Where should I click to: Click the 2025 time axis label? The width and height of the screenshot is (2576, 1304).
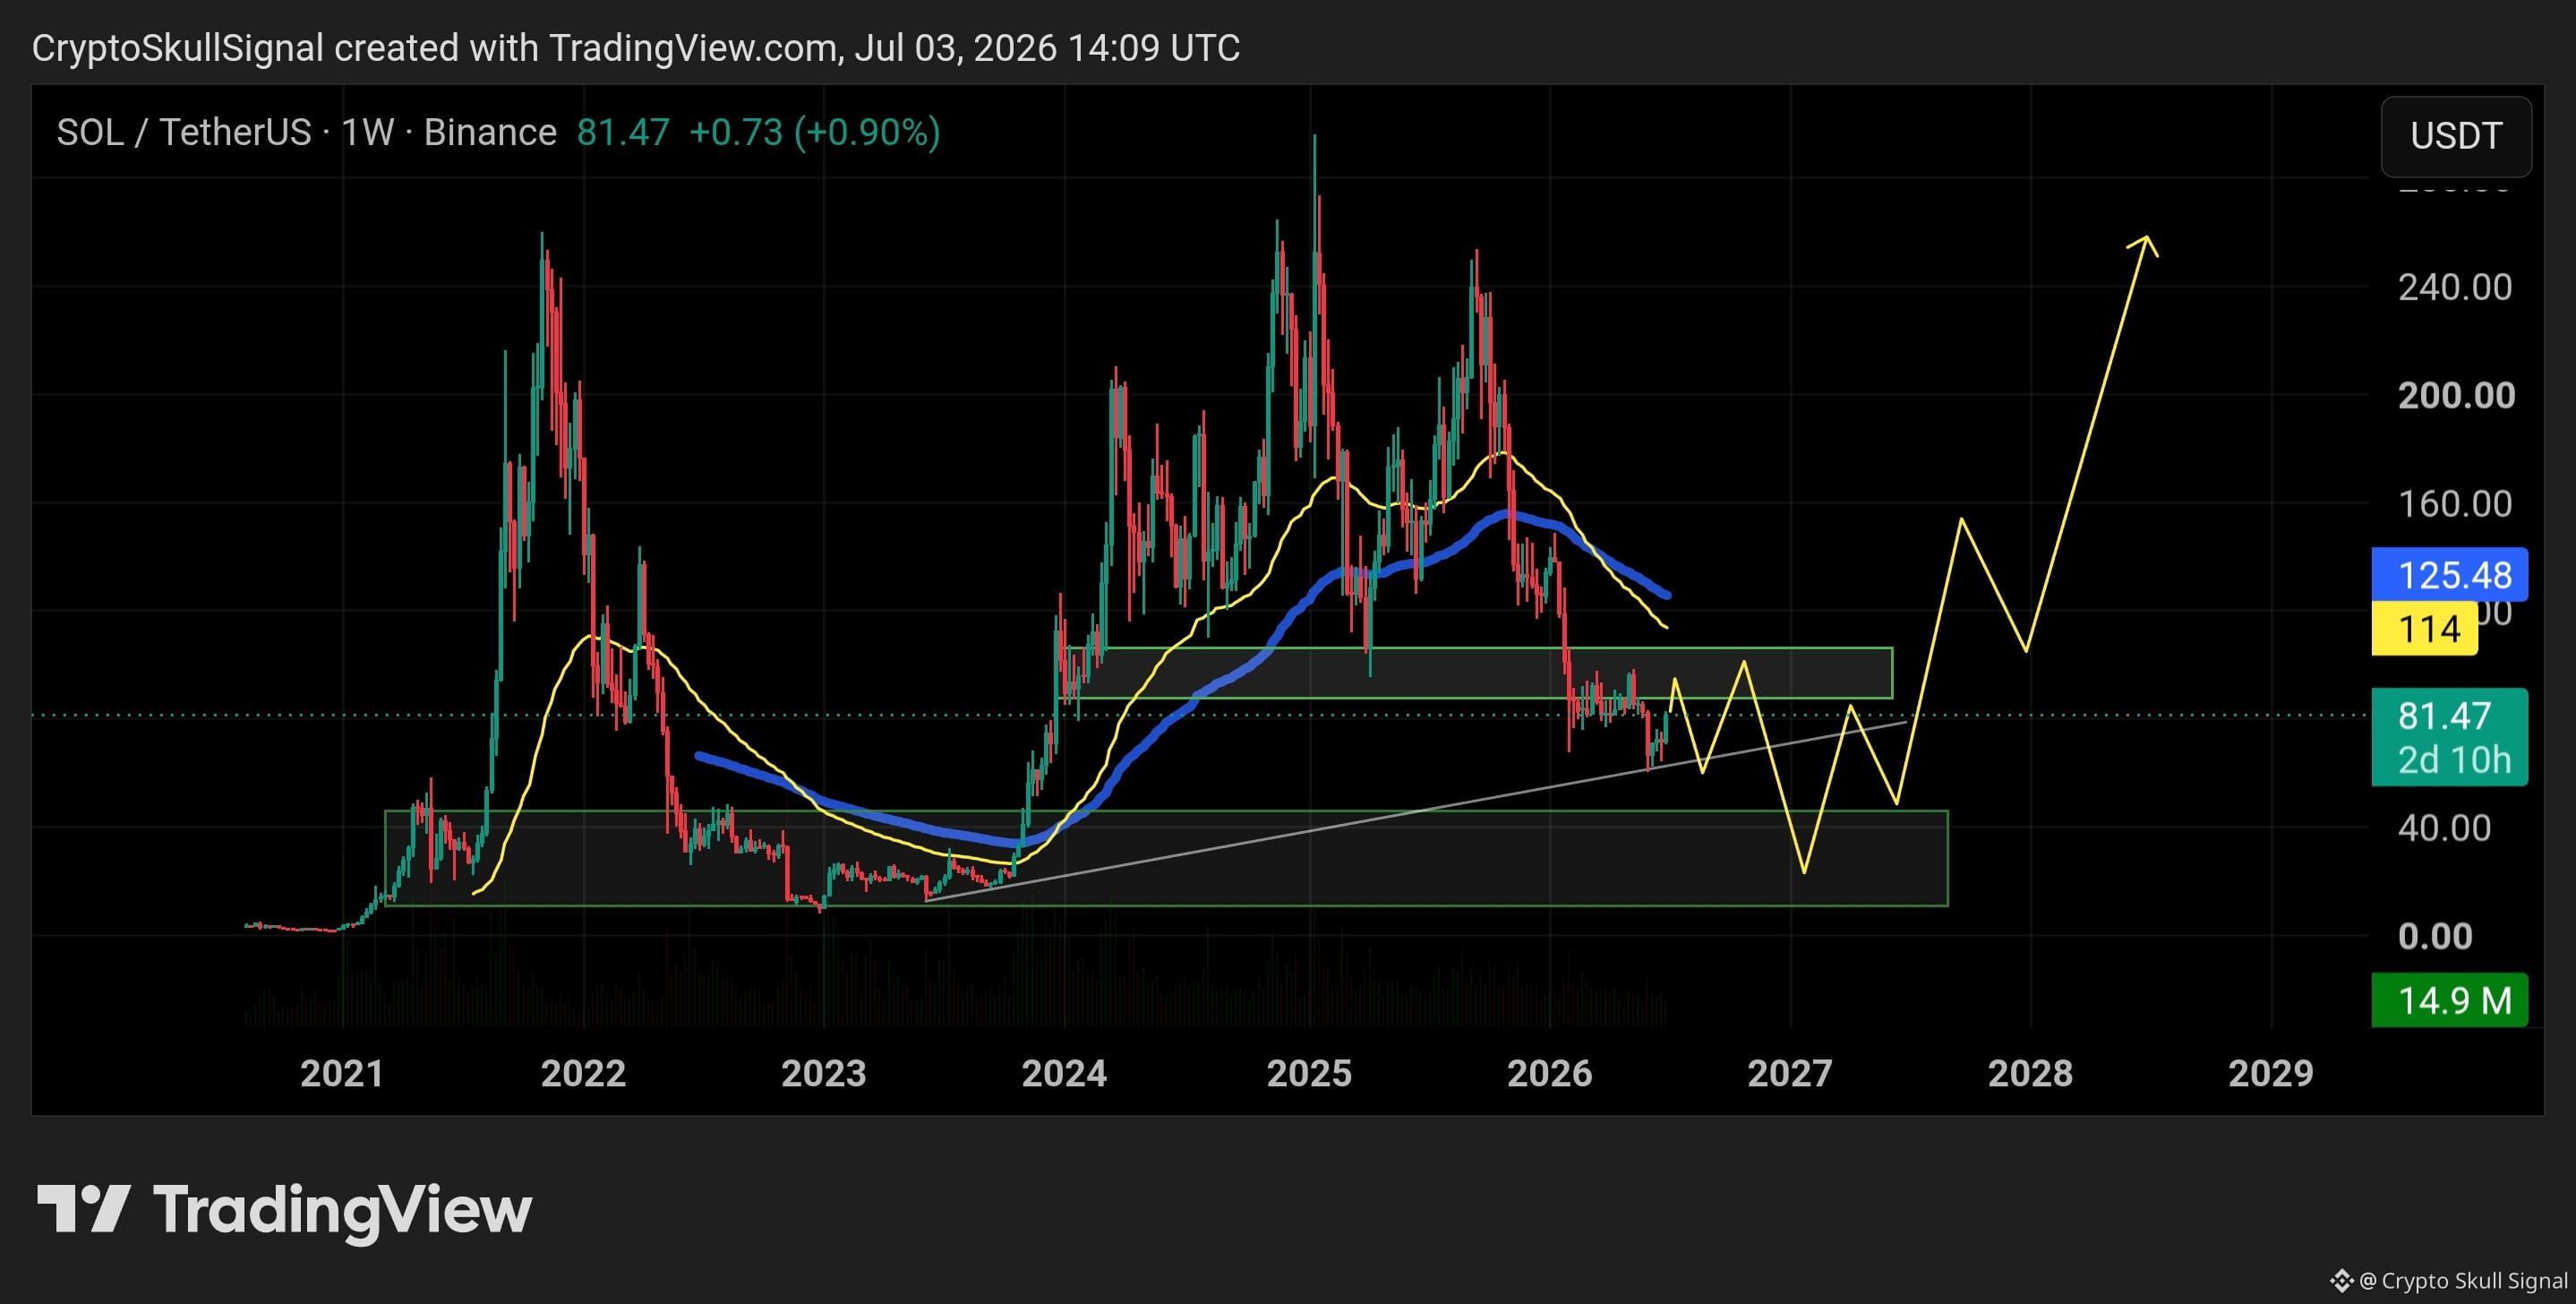[x=1309, y=1073]
